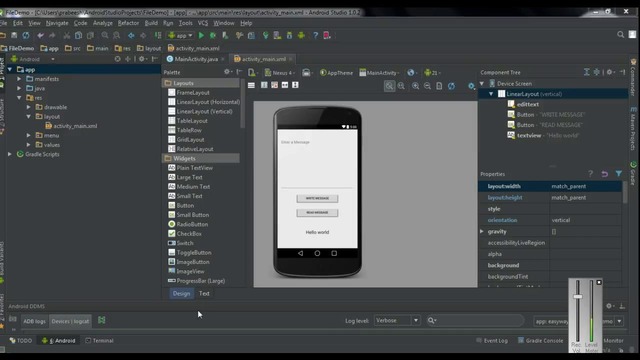Click the Make Project build icon
The width and height of the screenshot is (640, 360).
(x=158, y=36)
